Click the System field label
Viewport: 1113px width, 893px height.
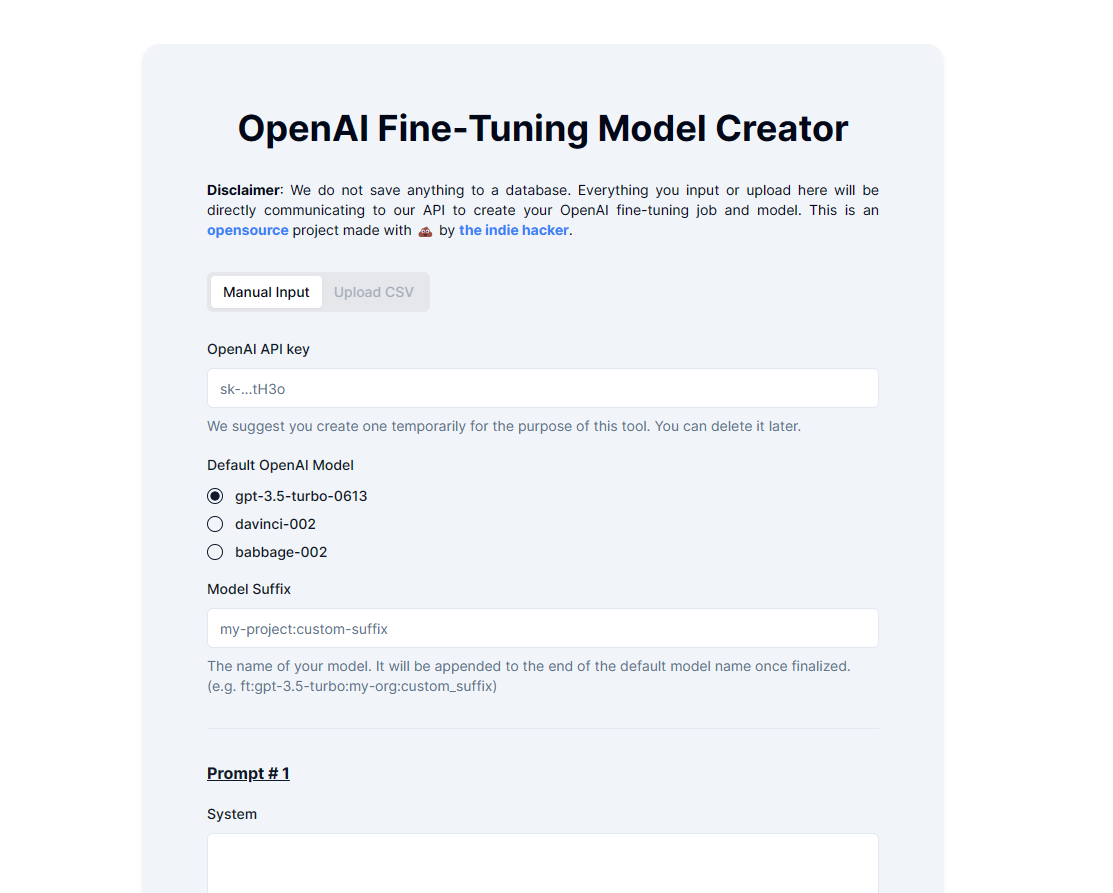[232, 814]
